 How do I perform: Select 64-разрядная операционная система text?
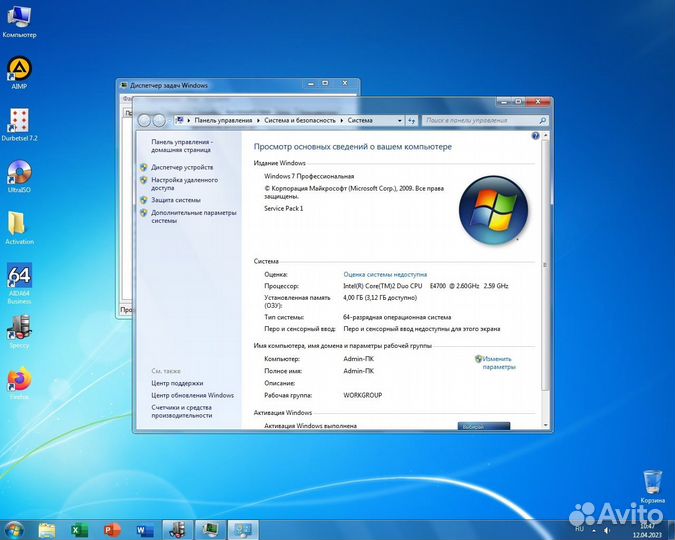[397, 317]
